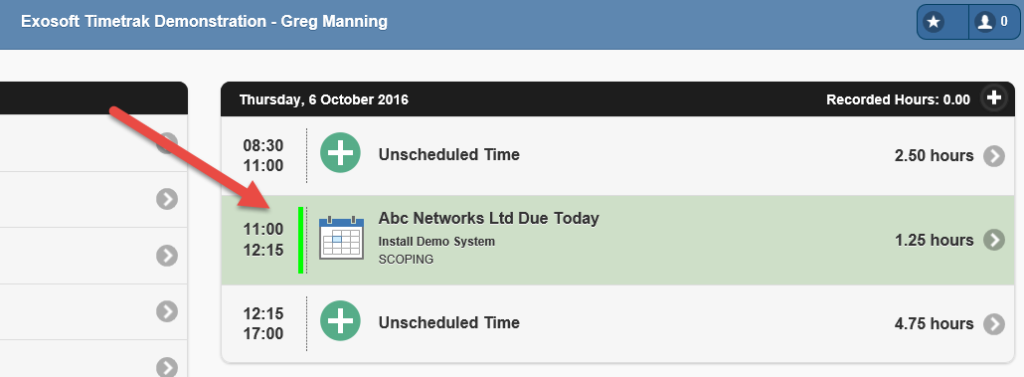Select Unscheduled Time entry at 12:15
This screenshot has width=1024, height=377.
pos(449,323)
